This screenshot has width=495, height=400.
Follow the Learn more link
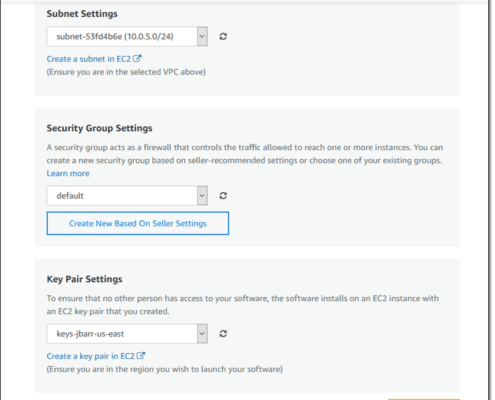(68, 173)
